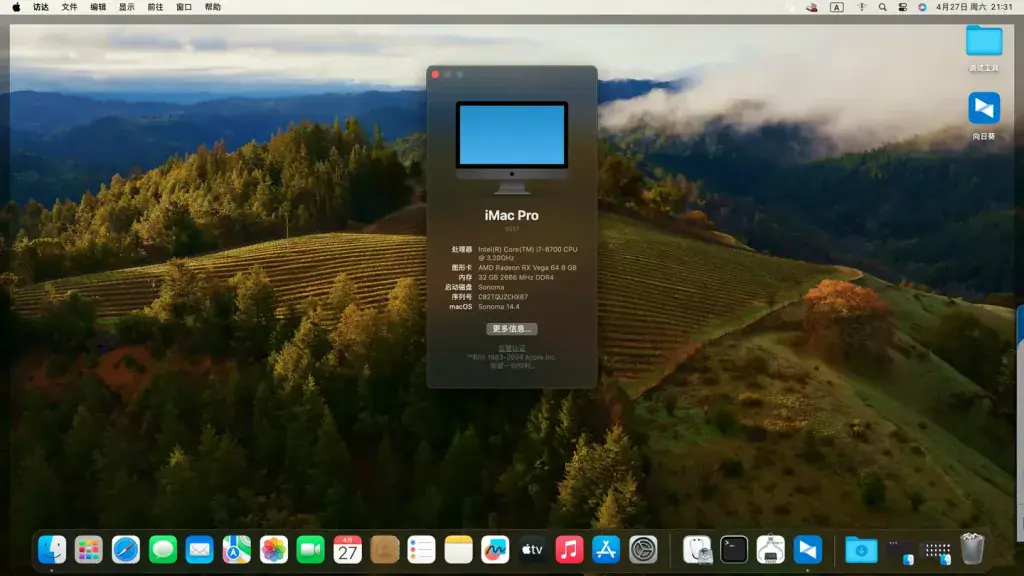Open Disk Utility from the Dock
Viewport: 1024px width, 576px height.
(697, 550)
